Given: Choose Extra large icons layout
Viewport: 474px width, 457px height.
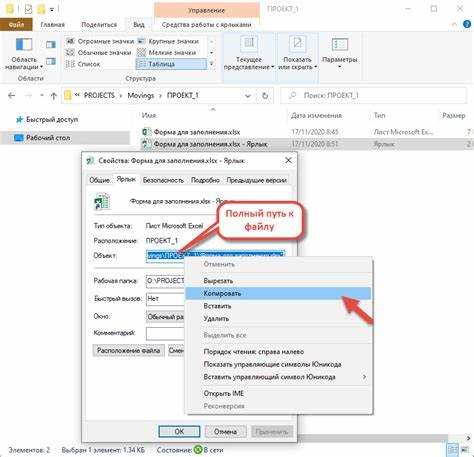Looking at the screenshot, I should [x=100, y=41].
